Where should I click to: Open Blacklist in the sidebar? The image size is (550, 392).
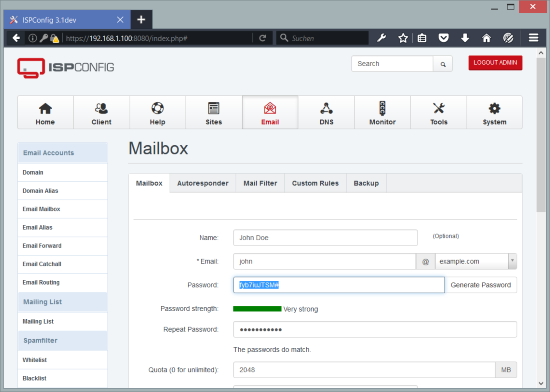click(62, 378)
